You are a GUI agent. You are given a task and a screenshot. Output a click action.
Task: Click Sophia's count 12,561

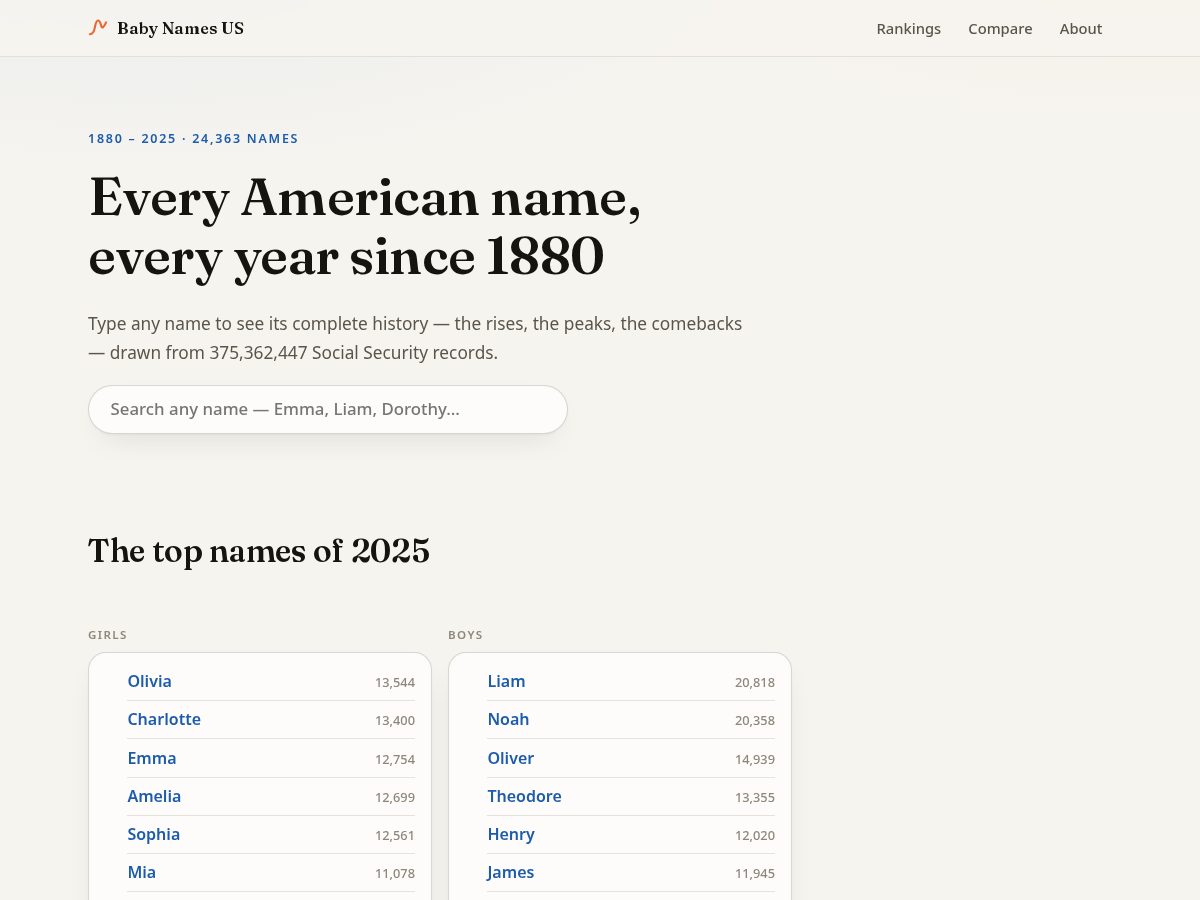pyautogui.click(x=395, y=835)
